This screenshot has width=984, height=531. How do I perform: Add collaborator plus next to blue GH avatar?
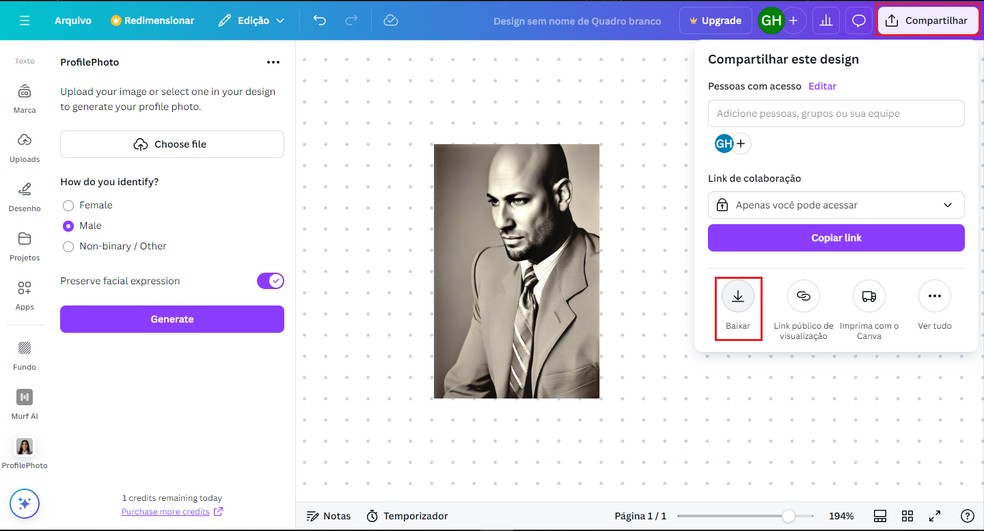741,144
